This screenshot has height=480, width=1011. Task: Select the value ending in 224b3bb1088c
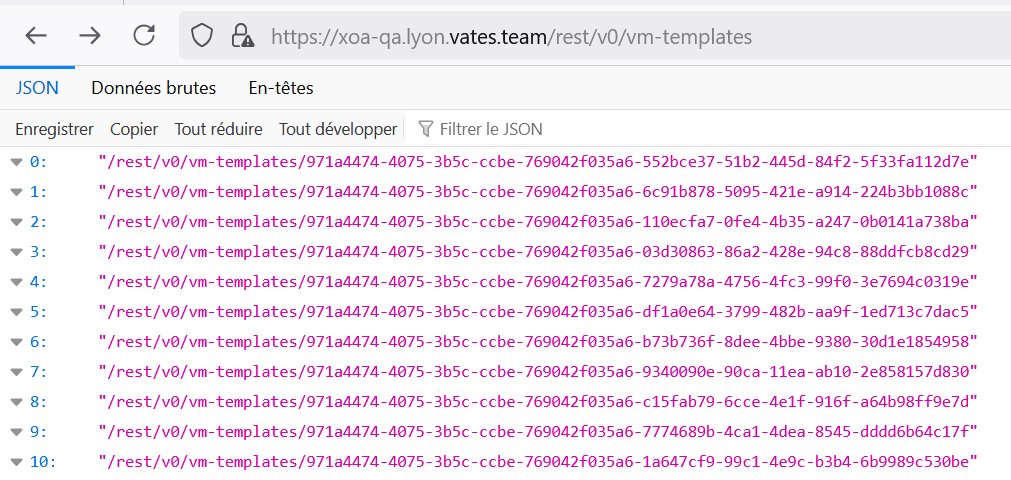click(538, 192)
